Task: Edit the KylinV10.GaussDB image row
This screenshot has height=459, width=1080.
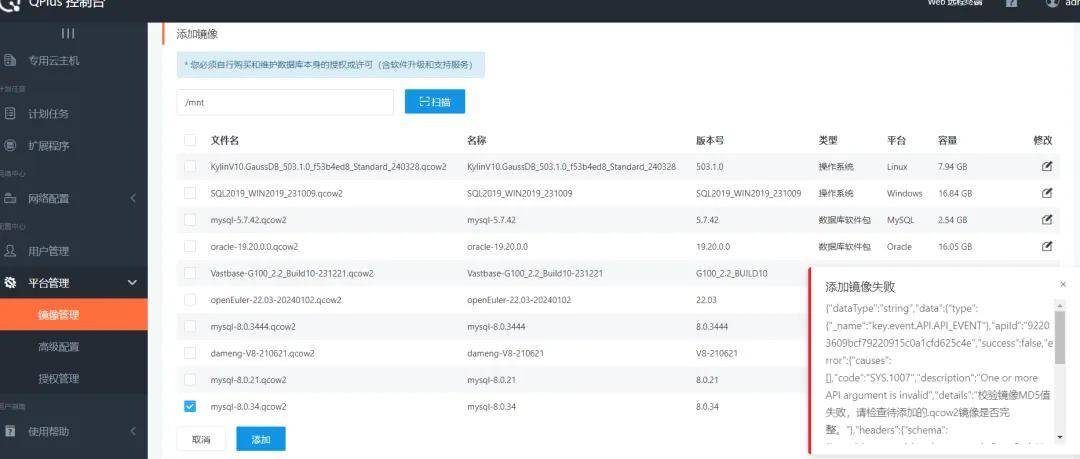Action: coord(1046,166)
